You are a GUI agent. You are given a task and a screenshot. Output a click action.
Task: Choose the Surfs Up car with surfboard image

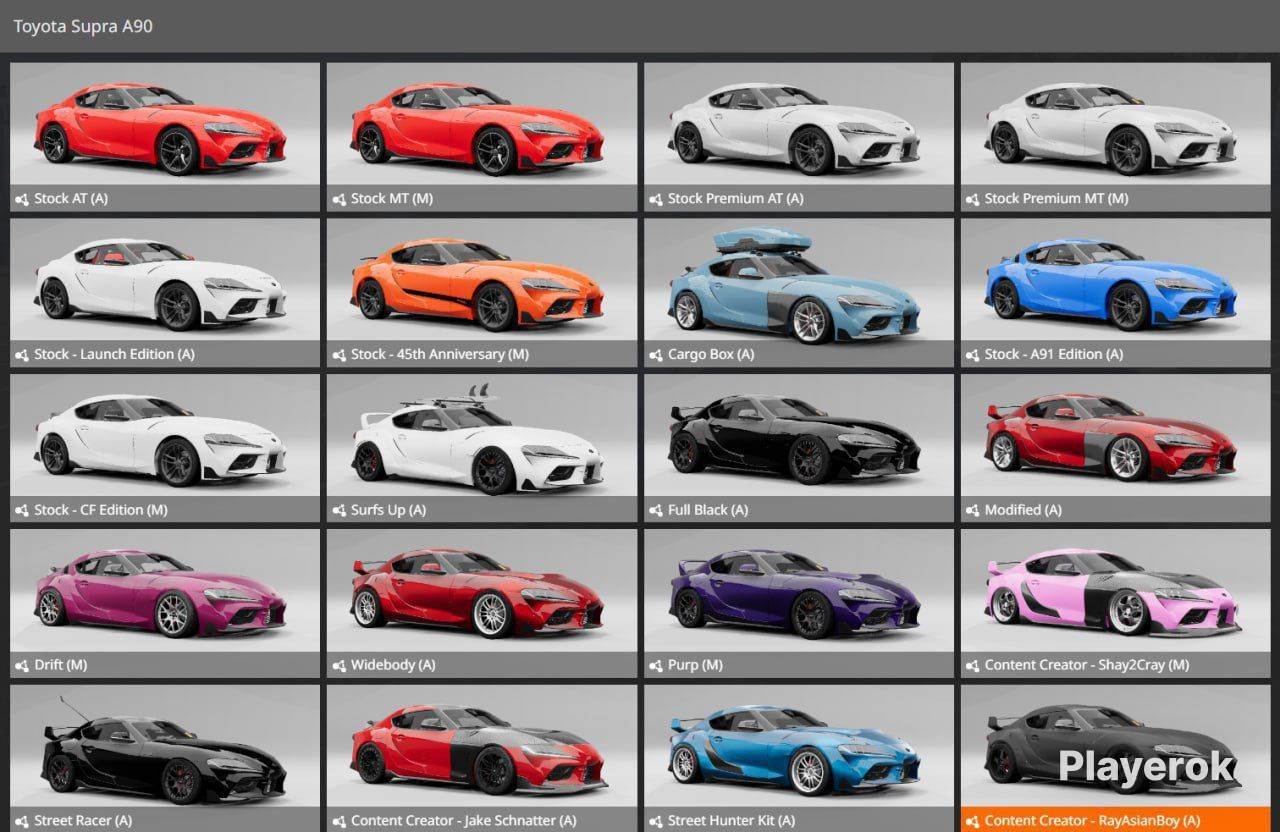(481, 435)
